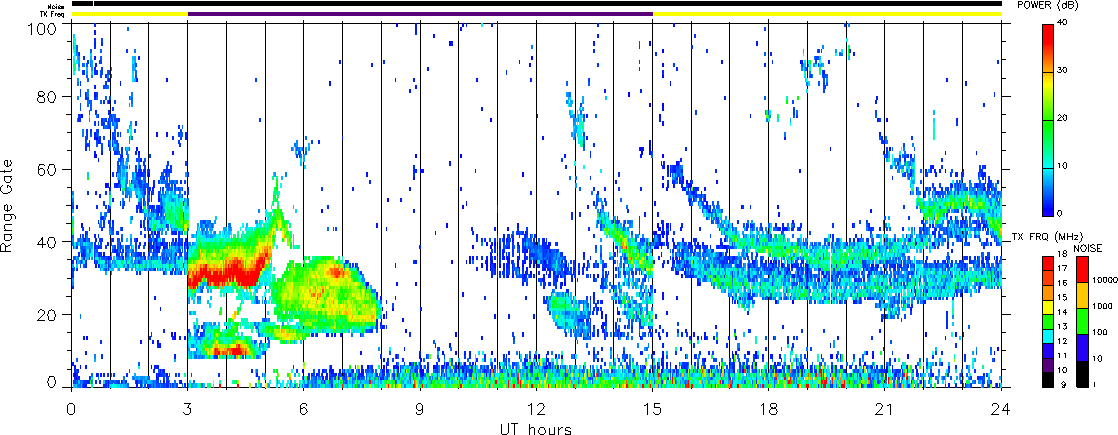
Task: Select the black 9–10 MHz swatch in TX FRQ legend
Action: pyautogui.click(x=1047, y=379)
